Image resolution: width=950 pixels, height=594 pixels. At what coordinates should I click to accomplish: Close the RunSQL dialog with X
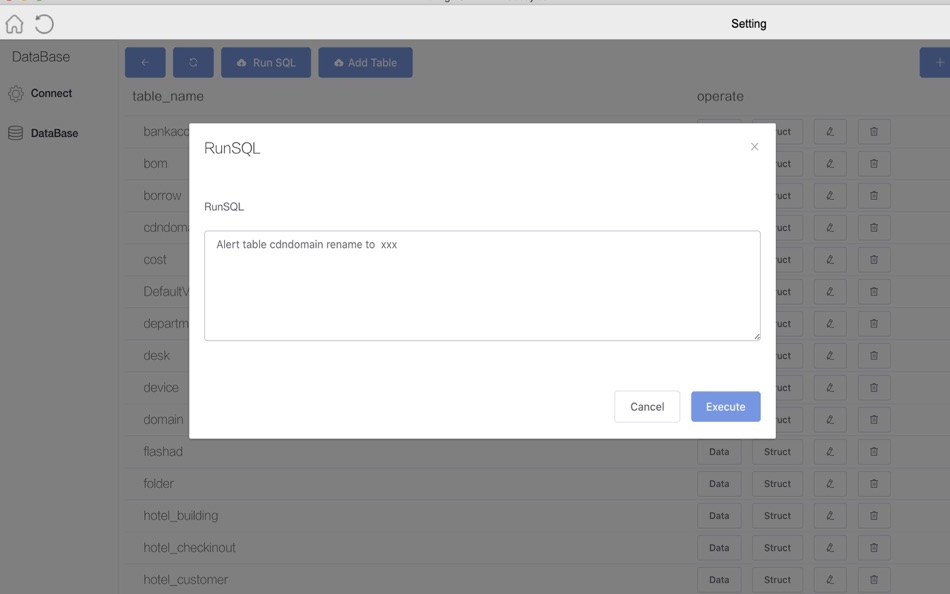pos(754,147)
